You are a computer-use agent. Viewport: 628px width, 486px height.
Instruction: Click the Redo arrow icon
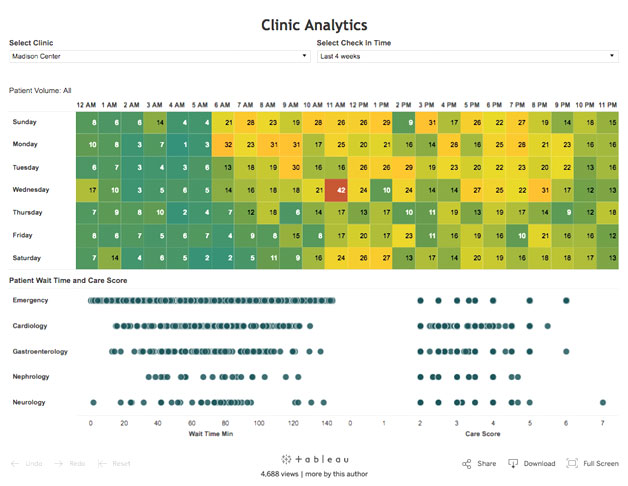point(58,464)
